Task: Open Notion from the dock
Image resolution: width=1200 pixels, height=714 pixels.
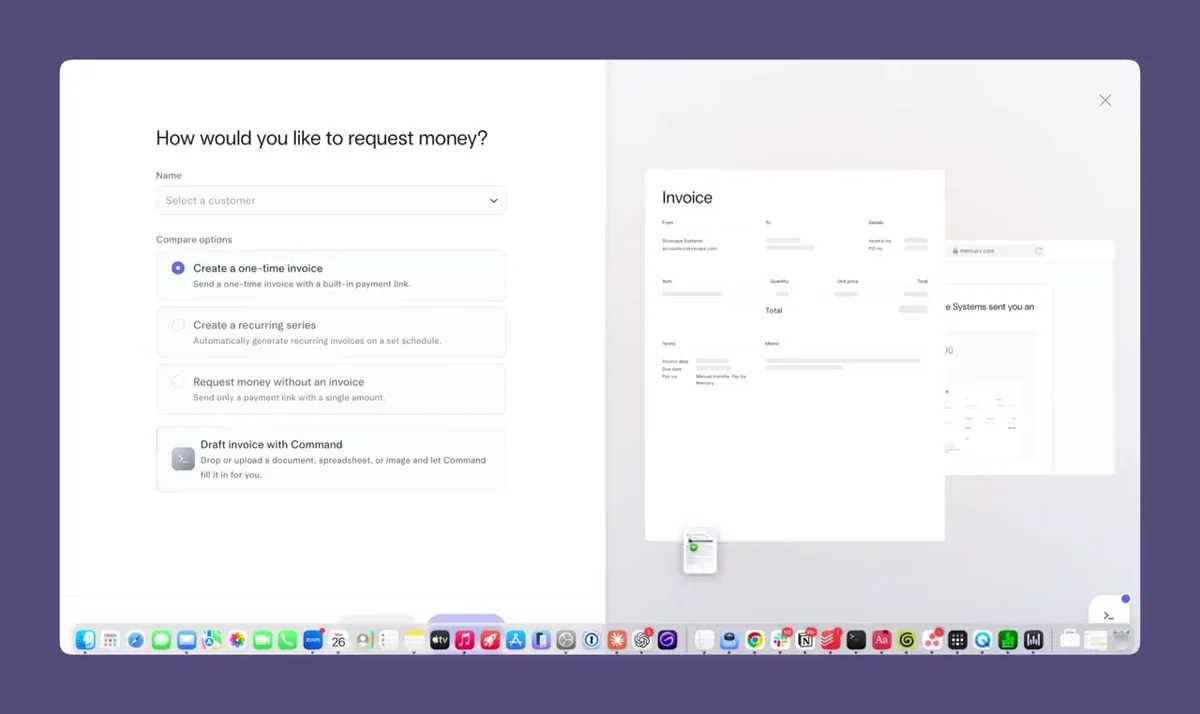Action: click(805, 640)
